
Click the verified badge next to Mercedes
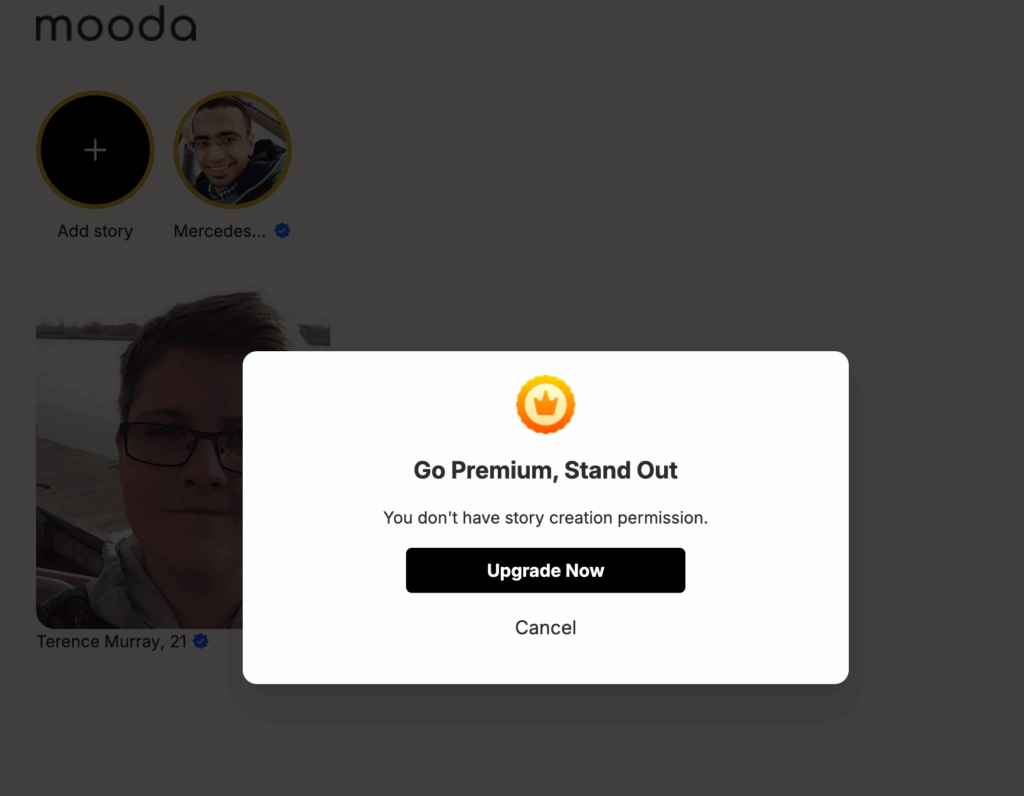click(282, 231)
